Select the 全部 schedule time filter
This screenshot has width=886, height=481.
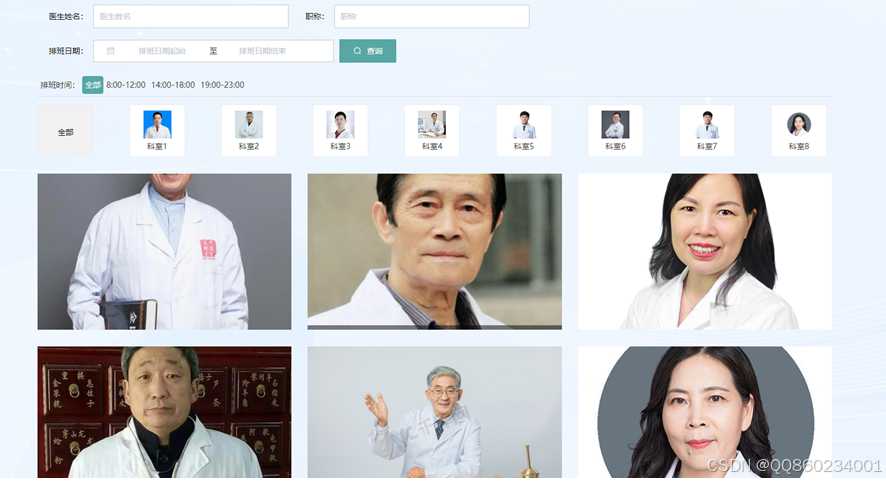pos(93,85)
